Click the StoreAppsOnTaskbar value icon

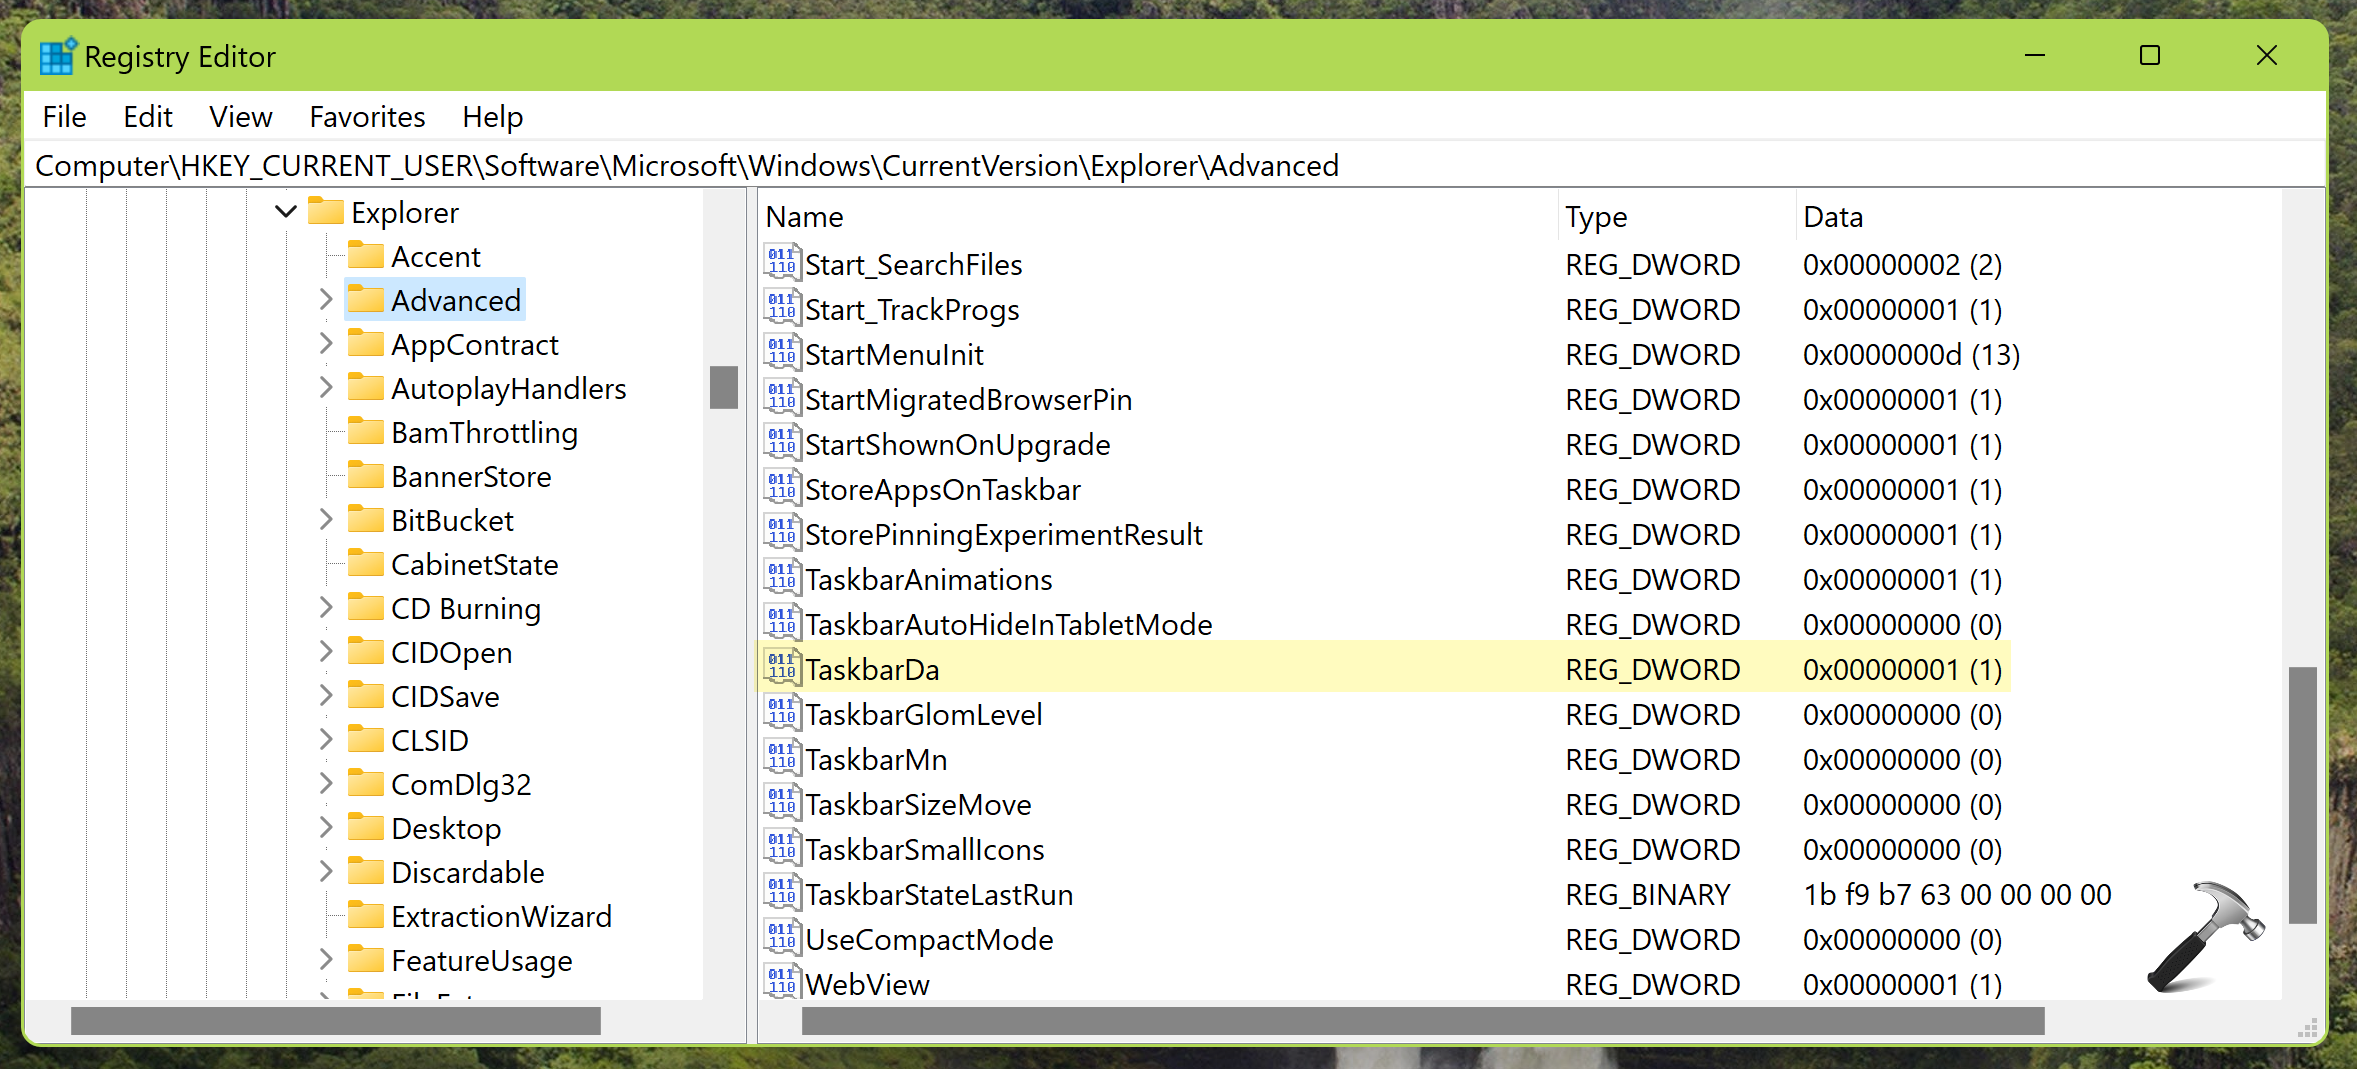coord(783,488)
